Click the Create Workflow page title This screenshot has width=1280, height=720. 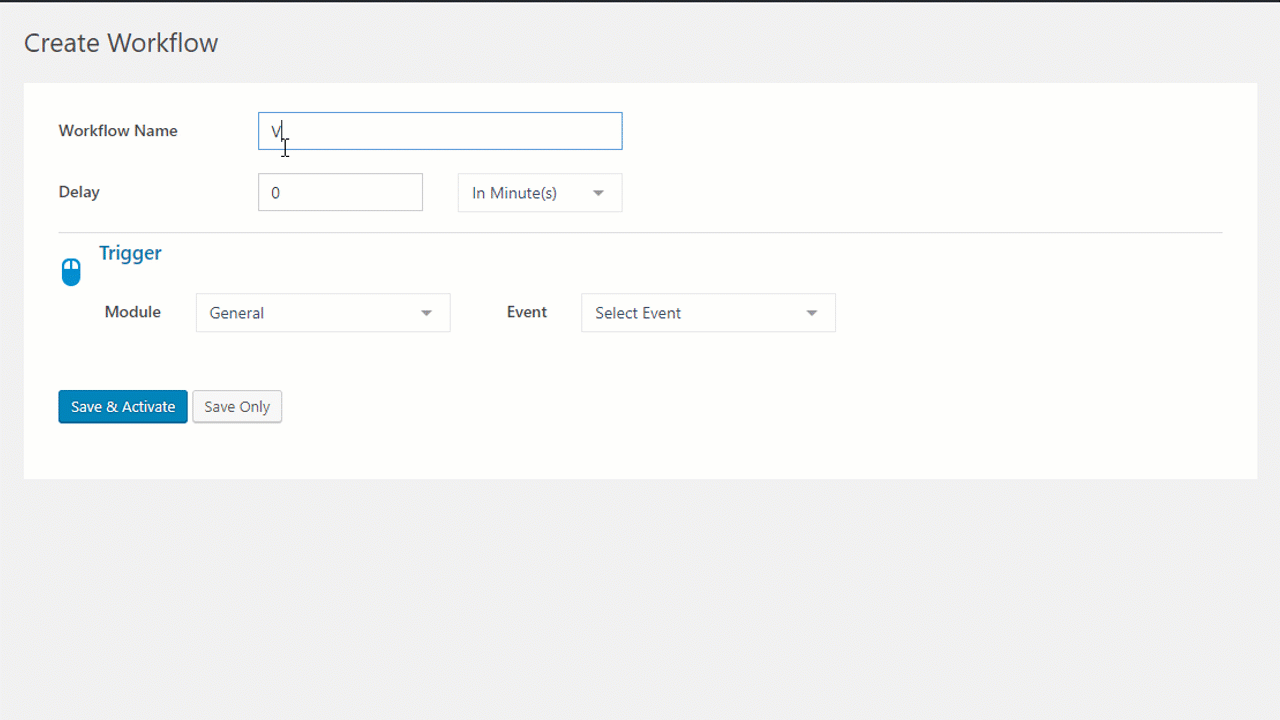tap(120, 43)
